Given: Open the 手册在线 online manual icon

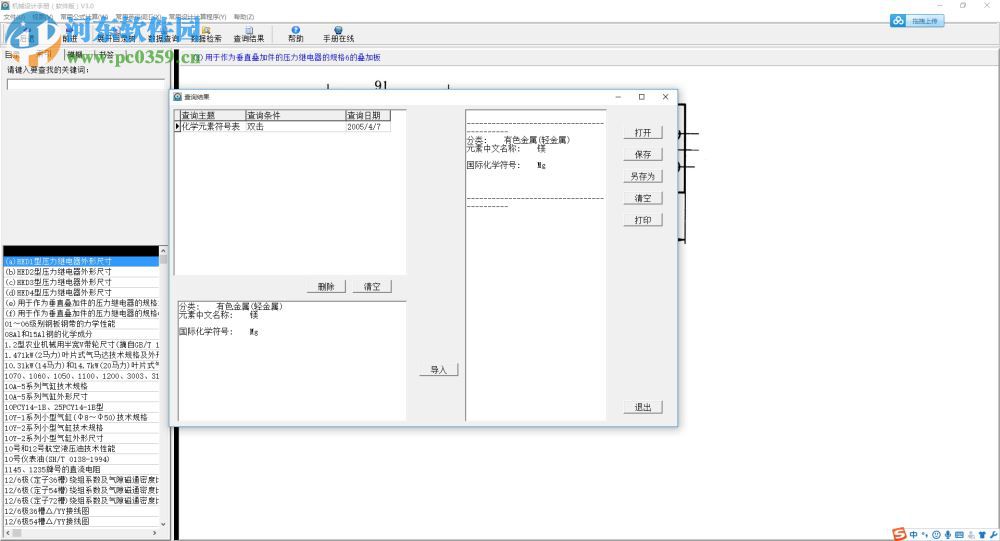Looking at the screenshot, I should [x=338, y=34].
